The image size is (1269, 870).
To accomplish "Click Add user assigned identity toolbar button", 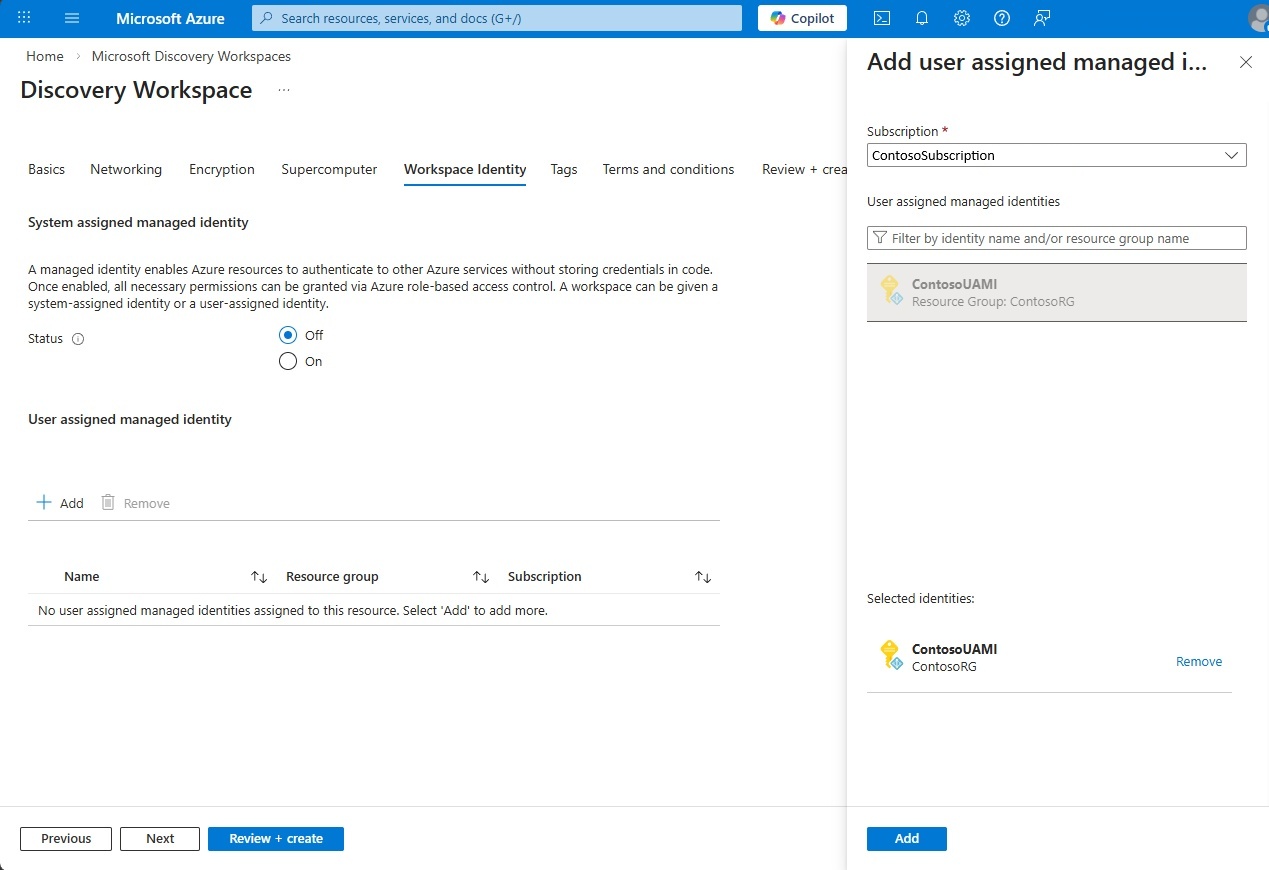I will (x=60, y=503).
